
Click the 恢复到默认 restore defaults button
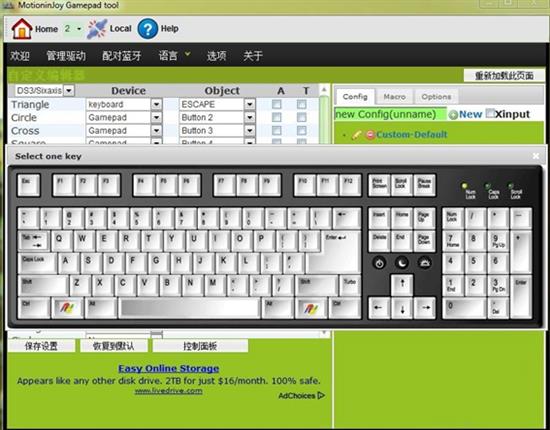pyautogui.click(x=113, y=346)
